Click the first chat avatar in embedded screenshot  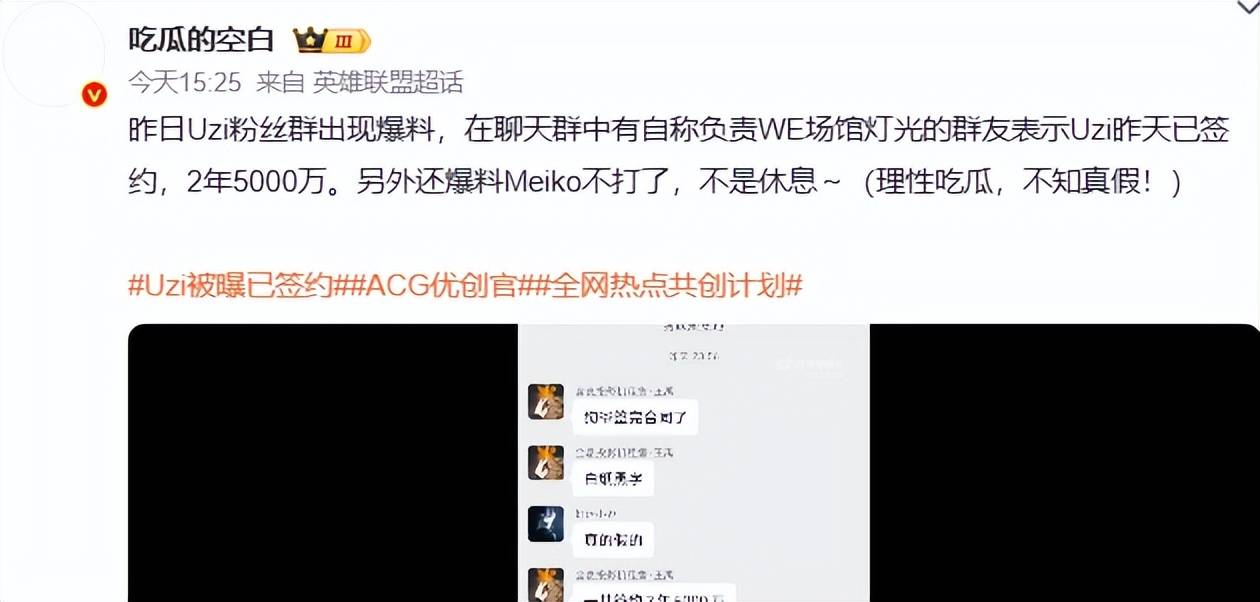(x=546, y=402)
